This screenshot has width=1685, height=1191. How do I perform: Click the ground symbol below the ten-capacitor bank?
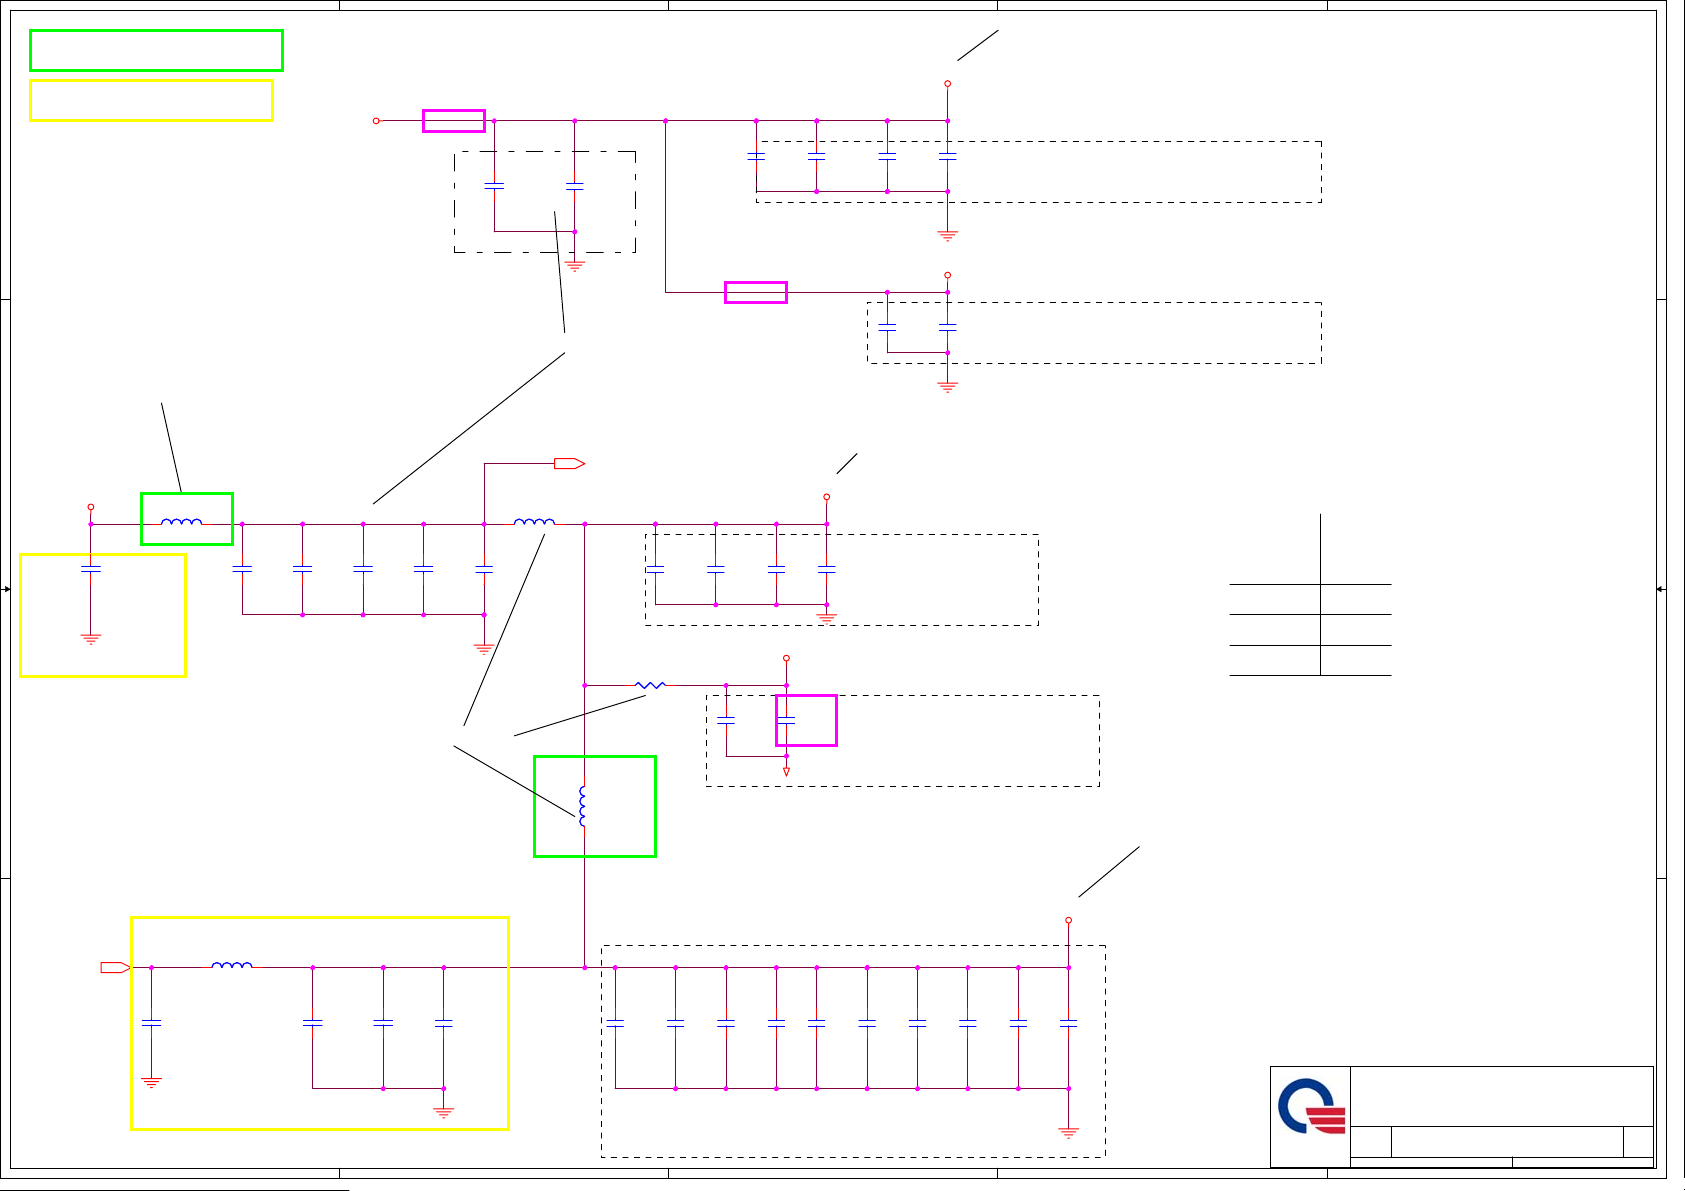pyautogui.click(x=1069, y=1133)
